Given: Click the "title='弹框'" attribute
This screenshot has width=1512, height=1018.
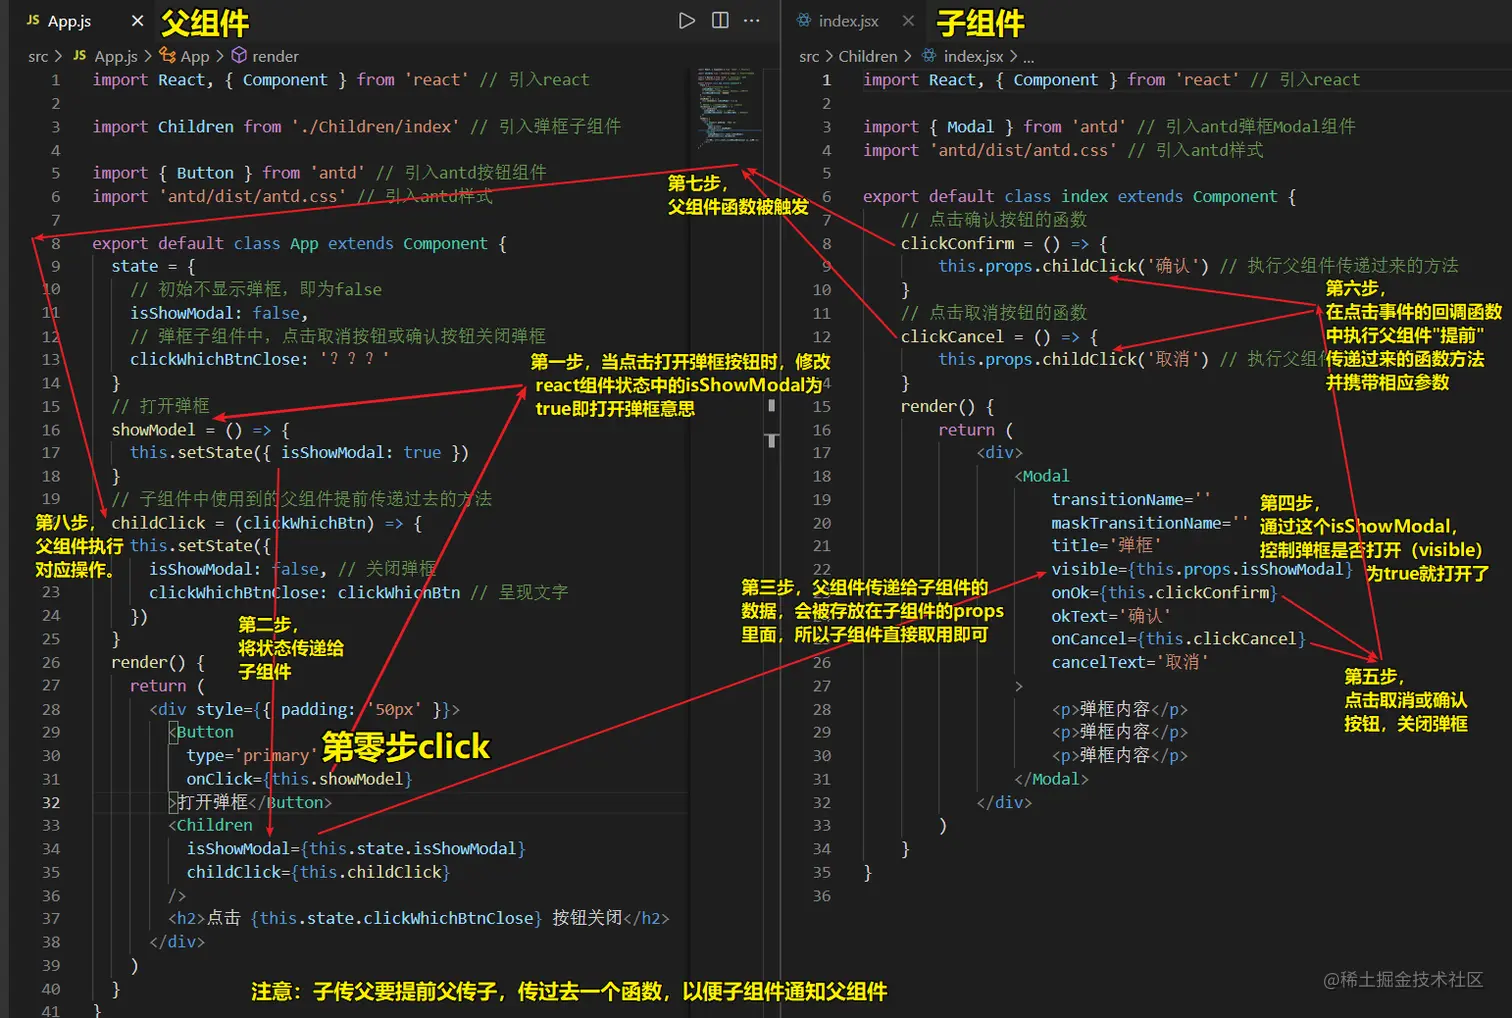Looking at the screenshot, I should (x=1106, y=545).
